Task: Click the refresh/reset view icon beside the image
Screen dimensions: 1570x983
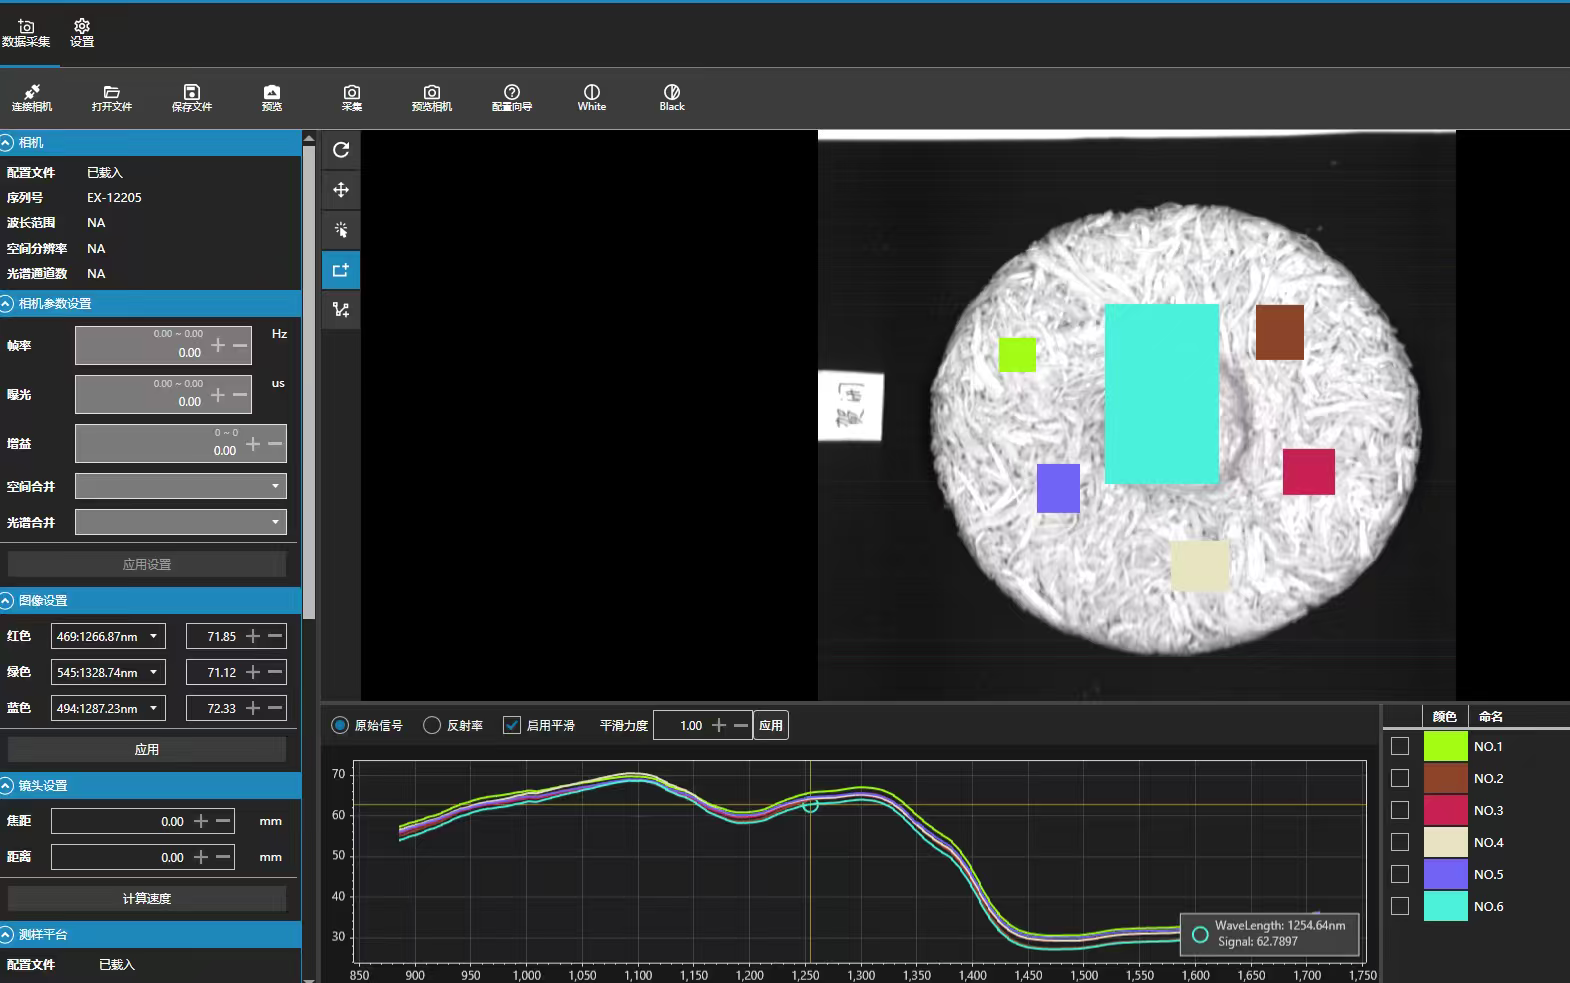Action: (x=341, y=150)
